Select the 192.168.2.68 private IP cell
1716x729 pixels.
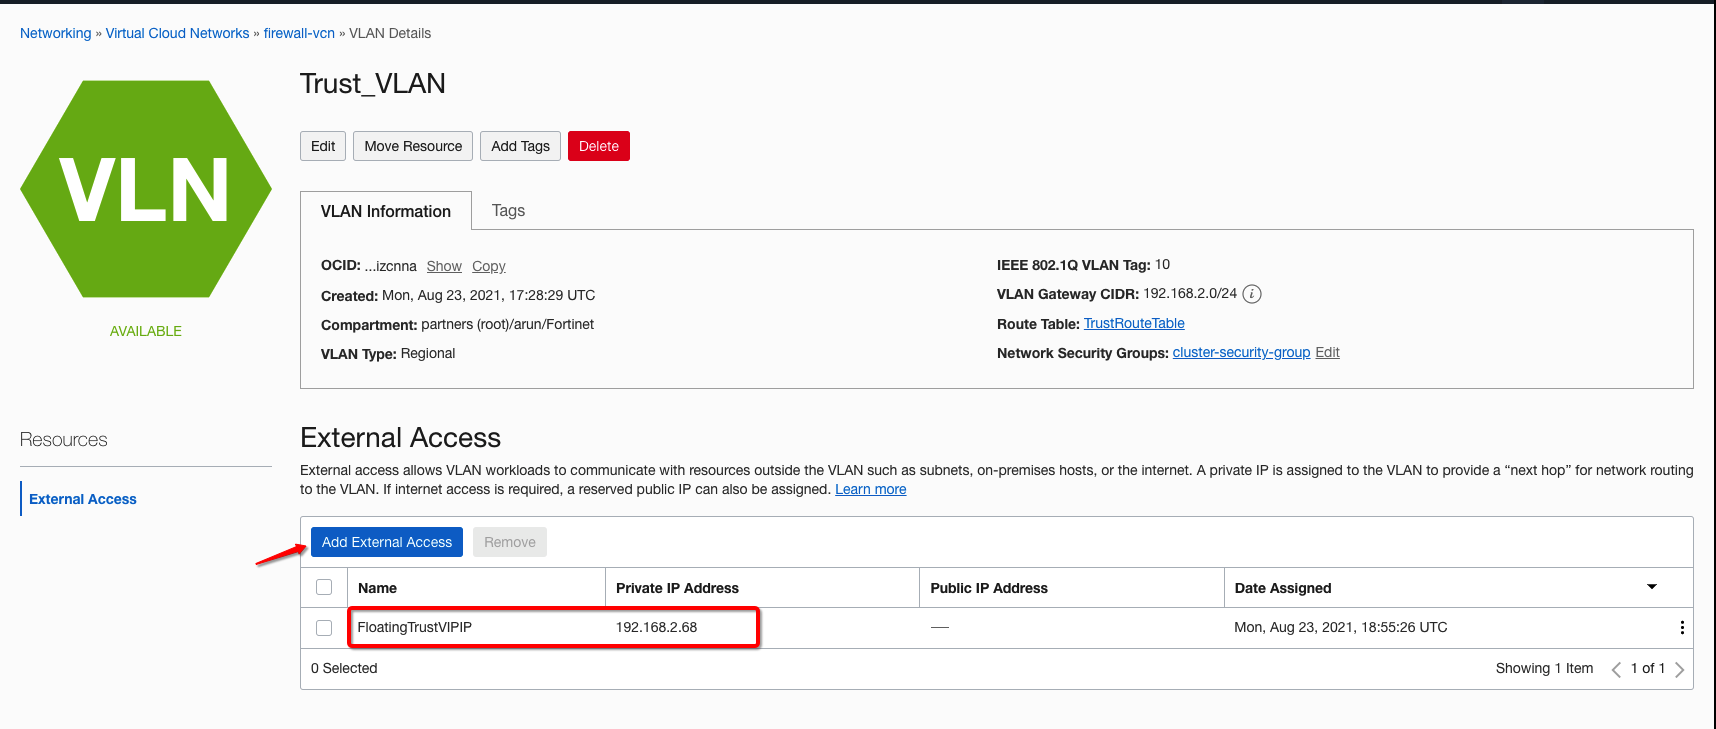tap(656, 627)
